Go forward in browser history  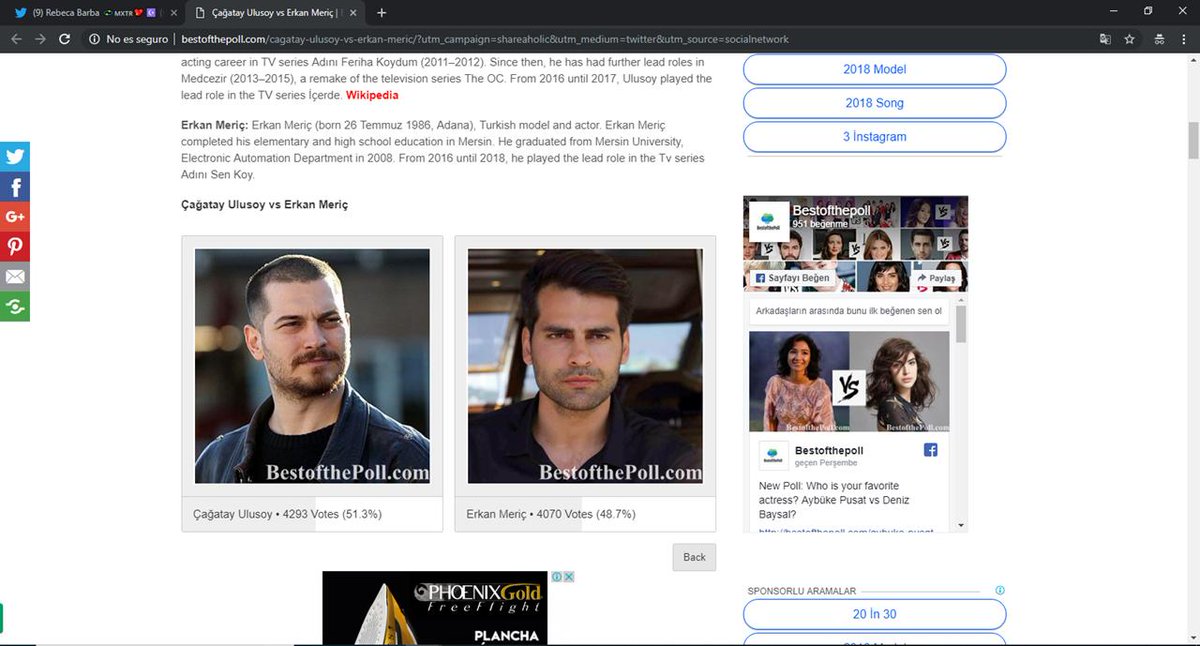(x=40, y=39)
